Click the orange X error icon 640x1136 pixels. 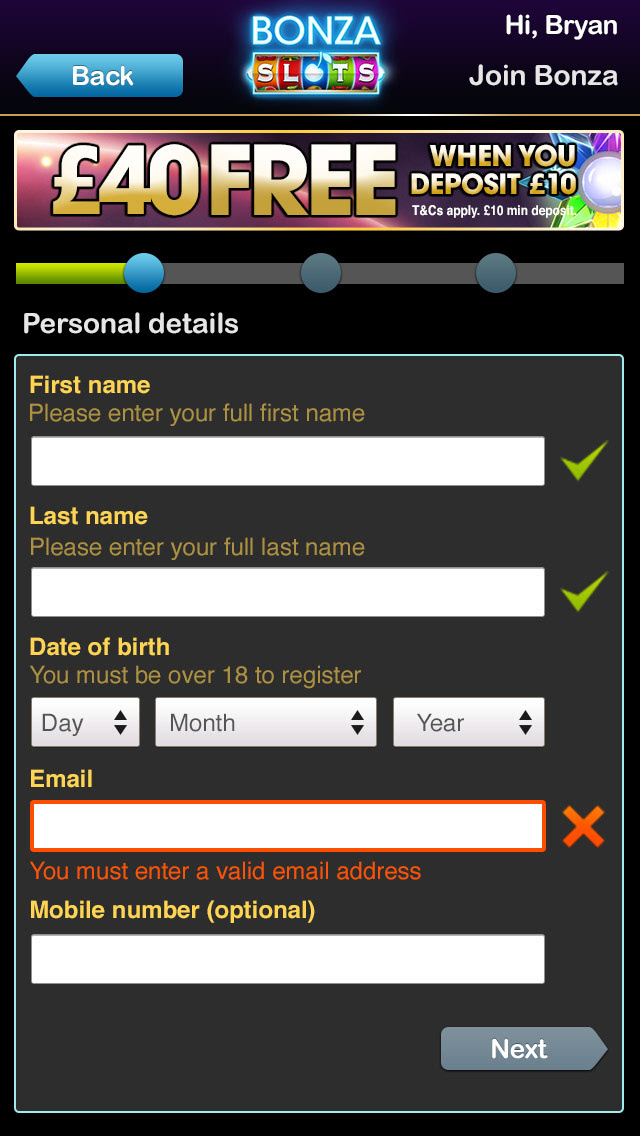point(584,827)
